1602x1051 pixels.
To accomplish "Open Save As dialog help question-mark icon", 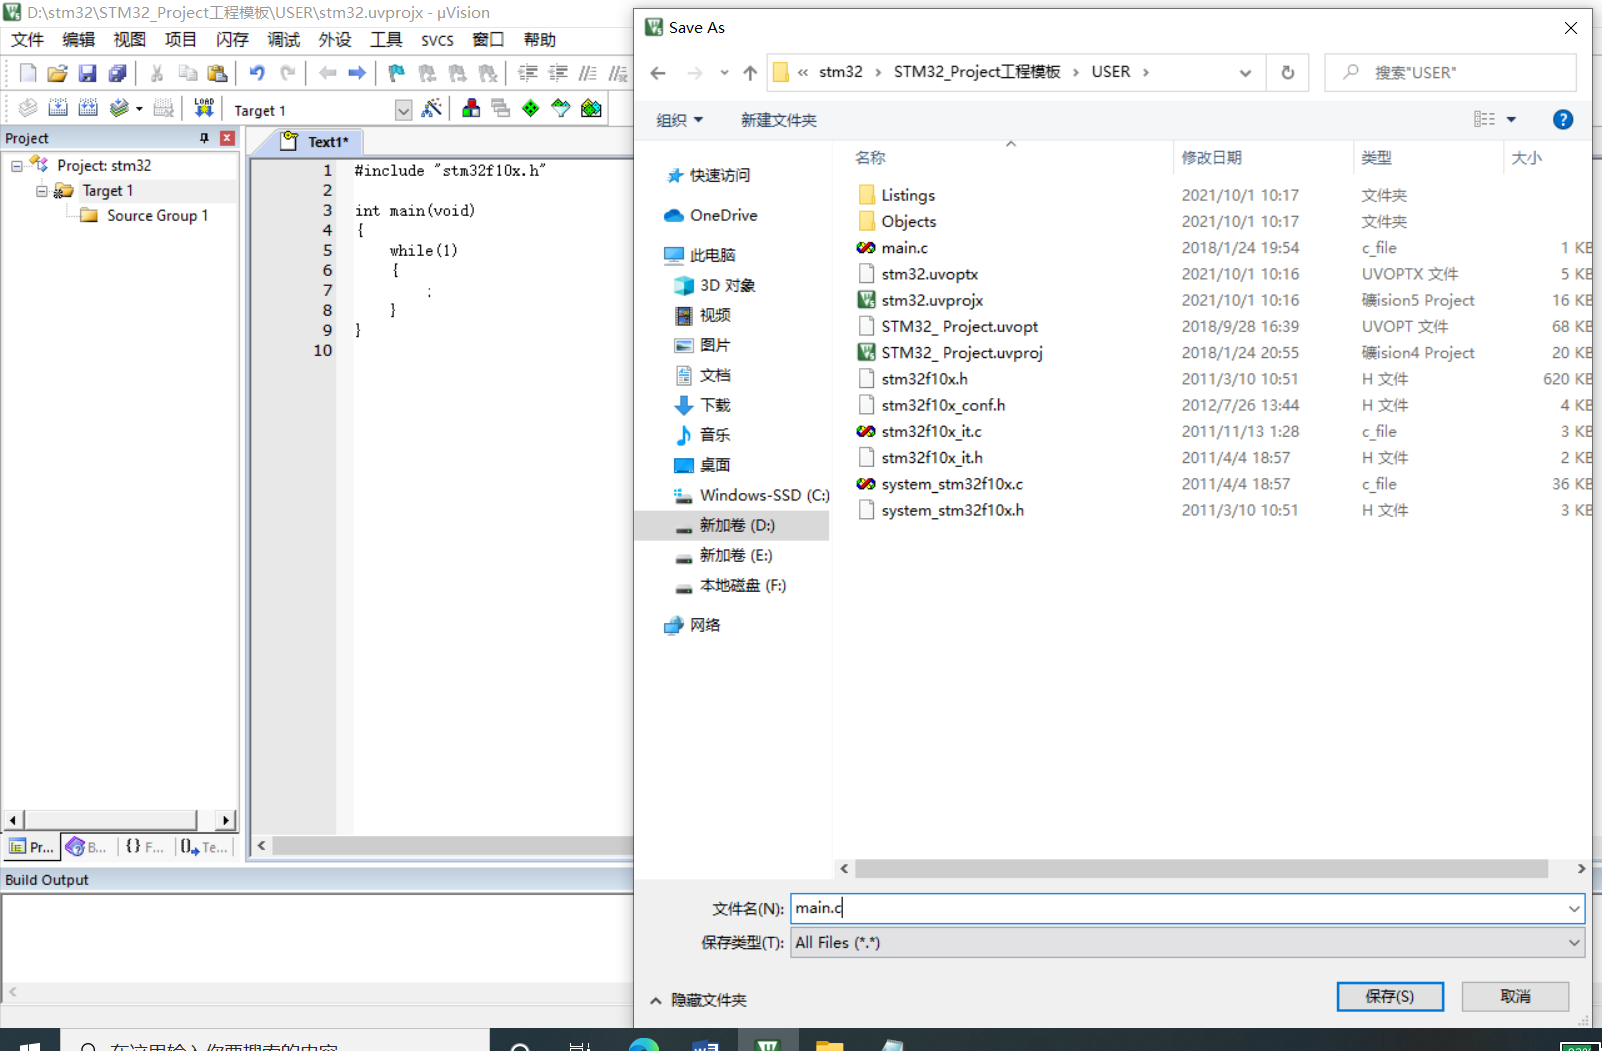I will (x=1563, y=120).
